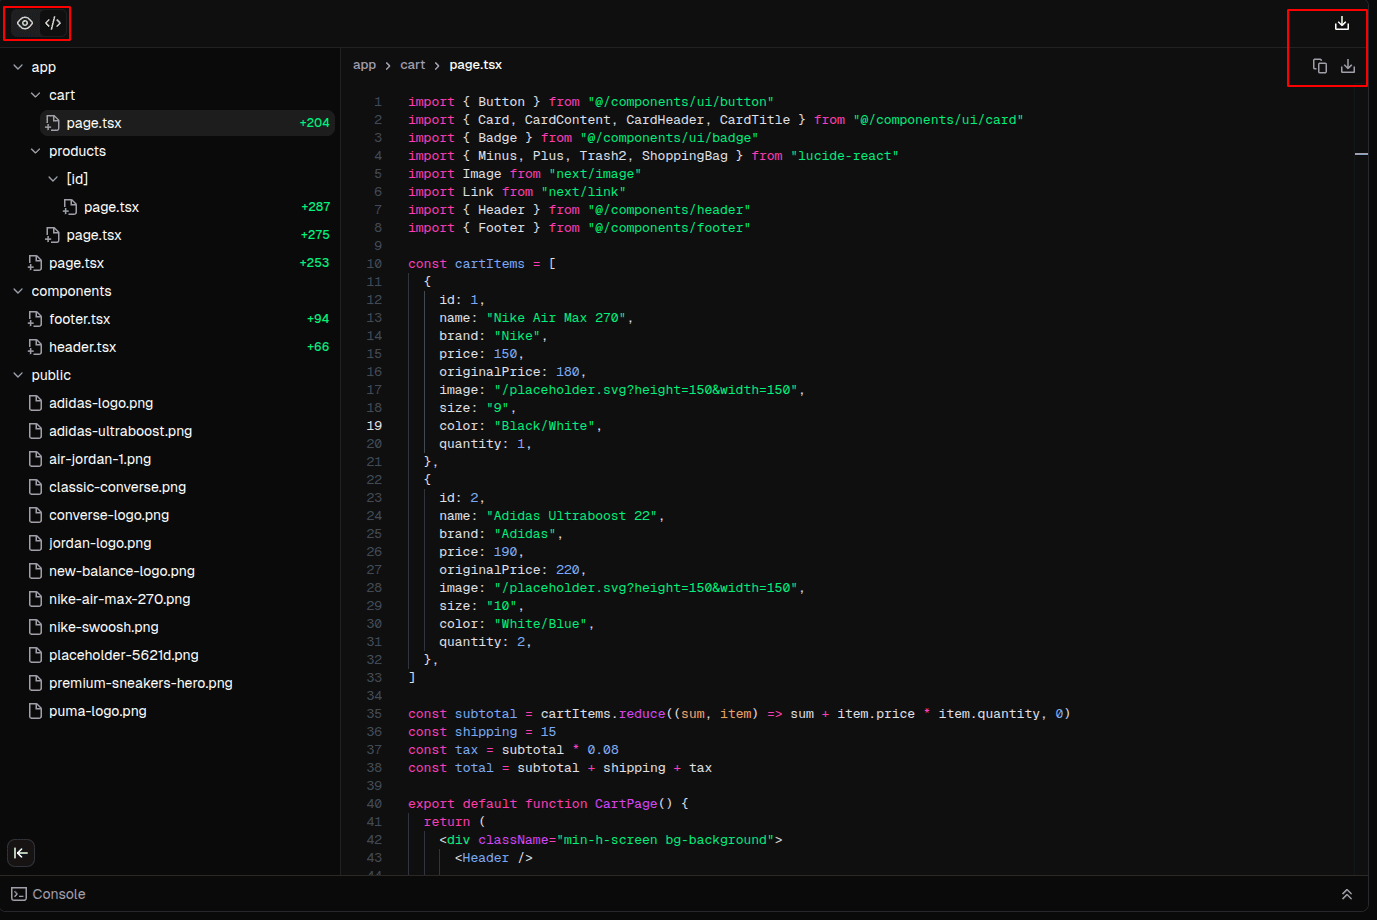Open footer.tsx file
1377x920 pixels.
(x=80, y=319)
